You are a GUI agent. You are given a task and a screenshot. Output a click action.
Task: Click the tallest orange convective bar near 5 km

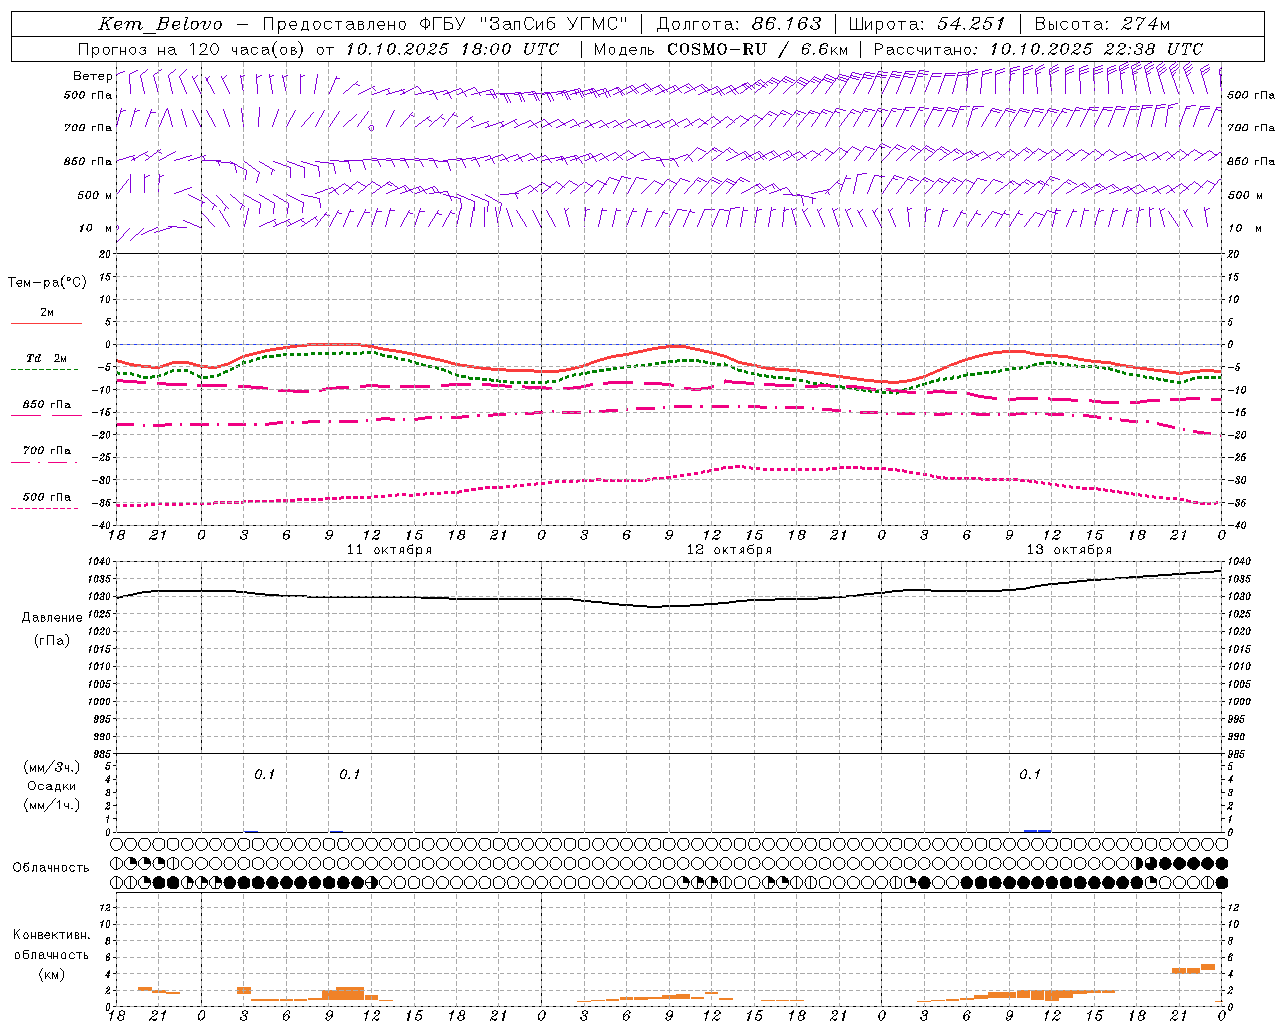coord(1208,966)
